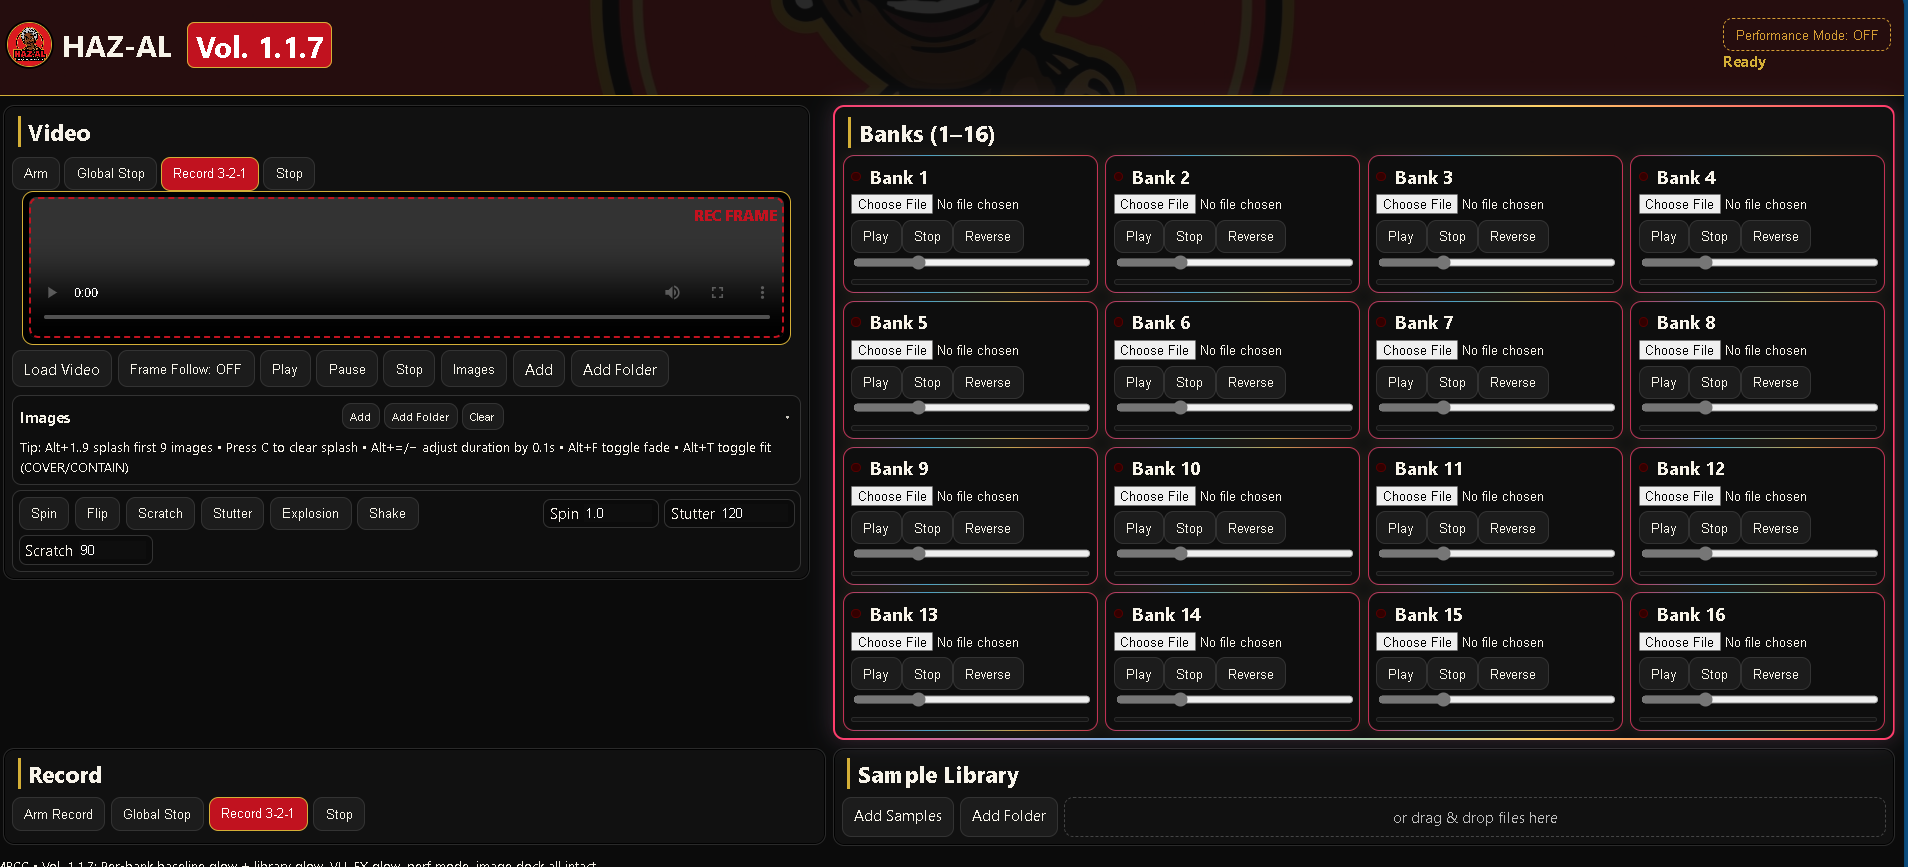Click the HAZ-AL logo icon
The width and height of the screenshot is (1908, 867).
[x=30, y=45]
